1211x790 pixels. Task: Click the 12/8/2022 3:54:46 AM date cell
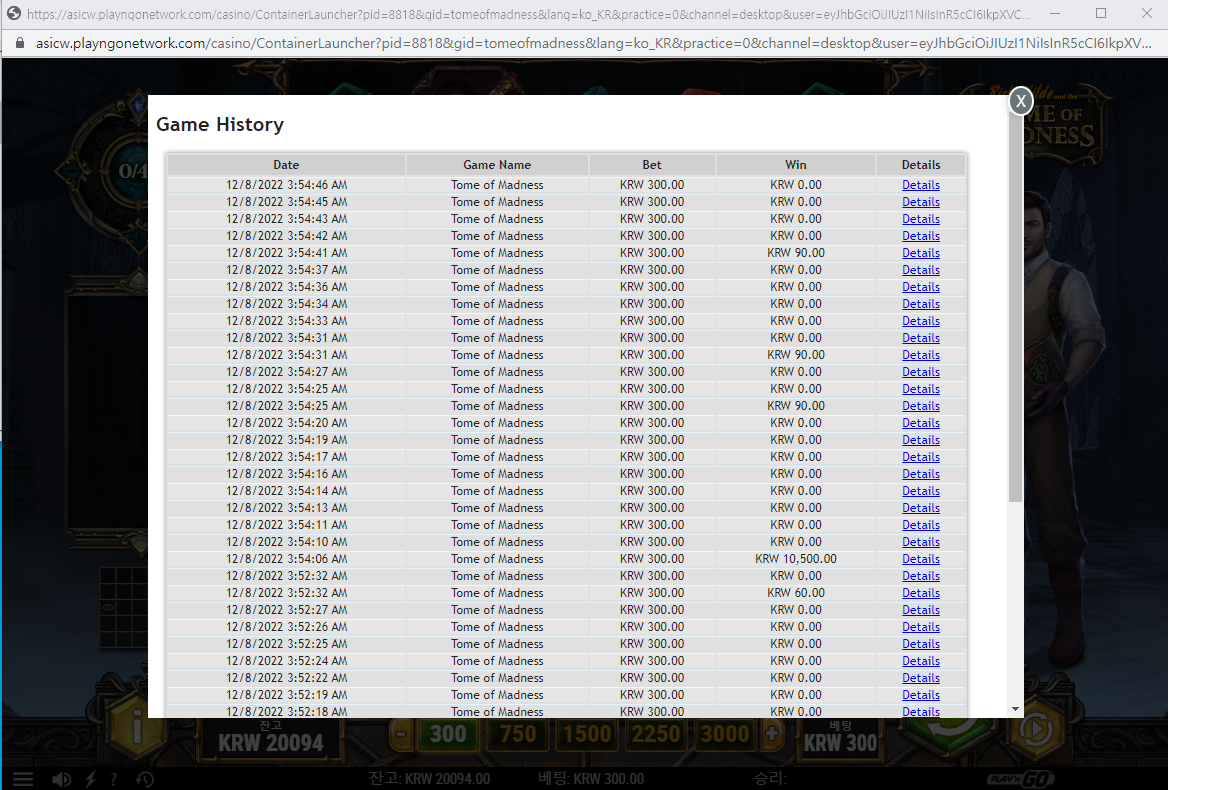pyautogui.click(x=286, y=185)
